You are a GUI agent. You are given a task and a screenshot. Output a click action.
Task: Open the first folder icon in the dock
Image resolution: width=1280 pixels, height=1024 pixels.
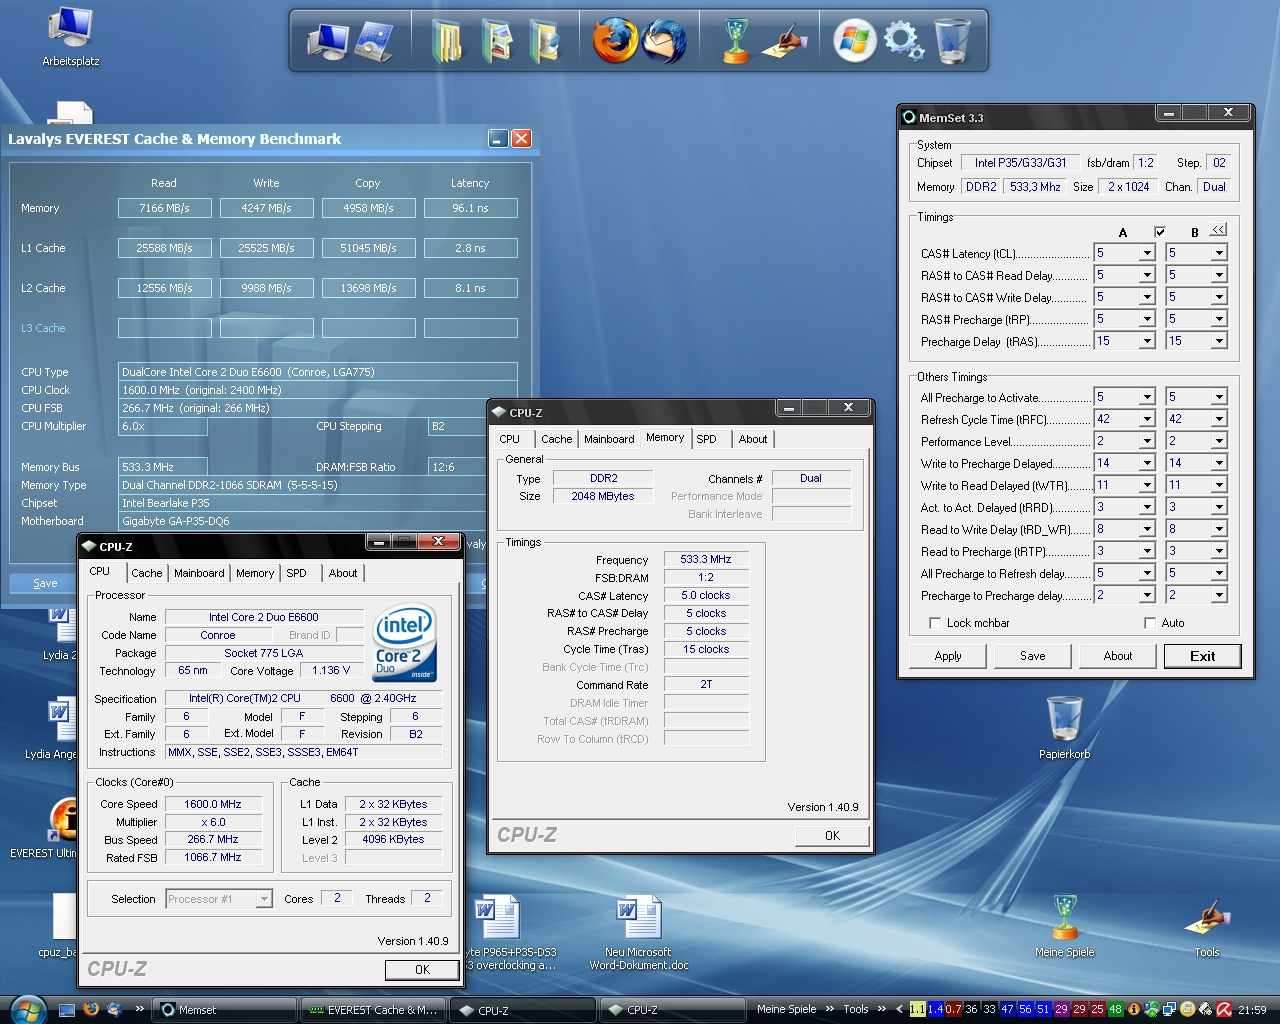coord(448,41)
